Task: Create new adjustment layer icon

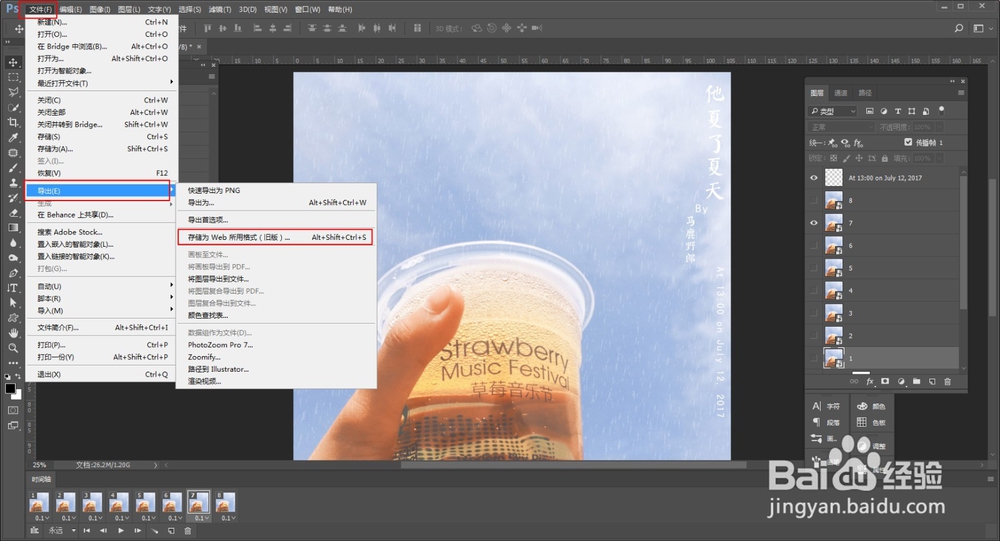Action: 901,382
